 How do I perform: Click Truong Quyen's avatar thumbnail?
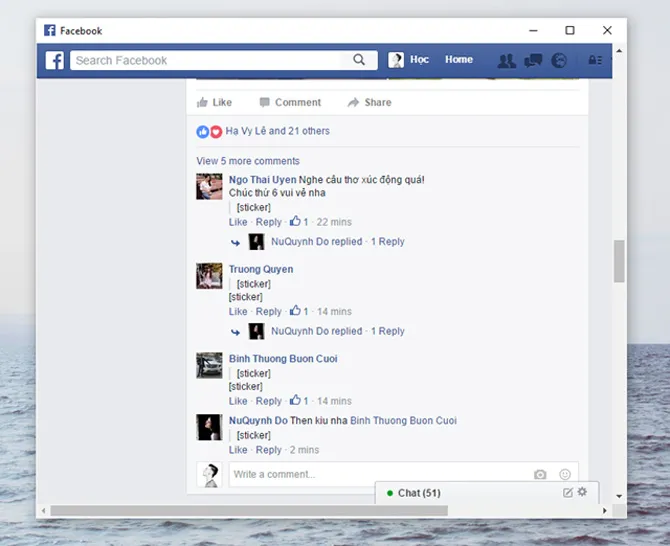pos(209,276)
